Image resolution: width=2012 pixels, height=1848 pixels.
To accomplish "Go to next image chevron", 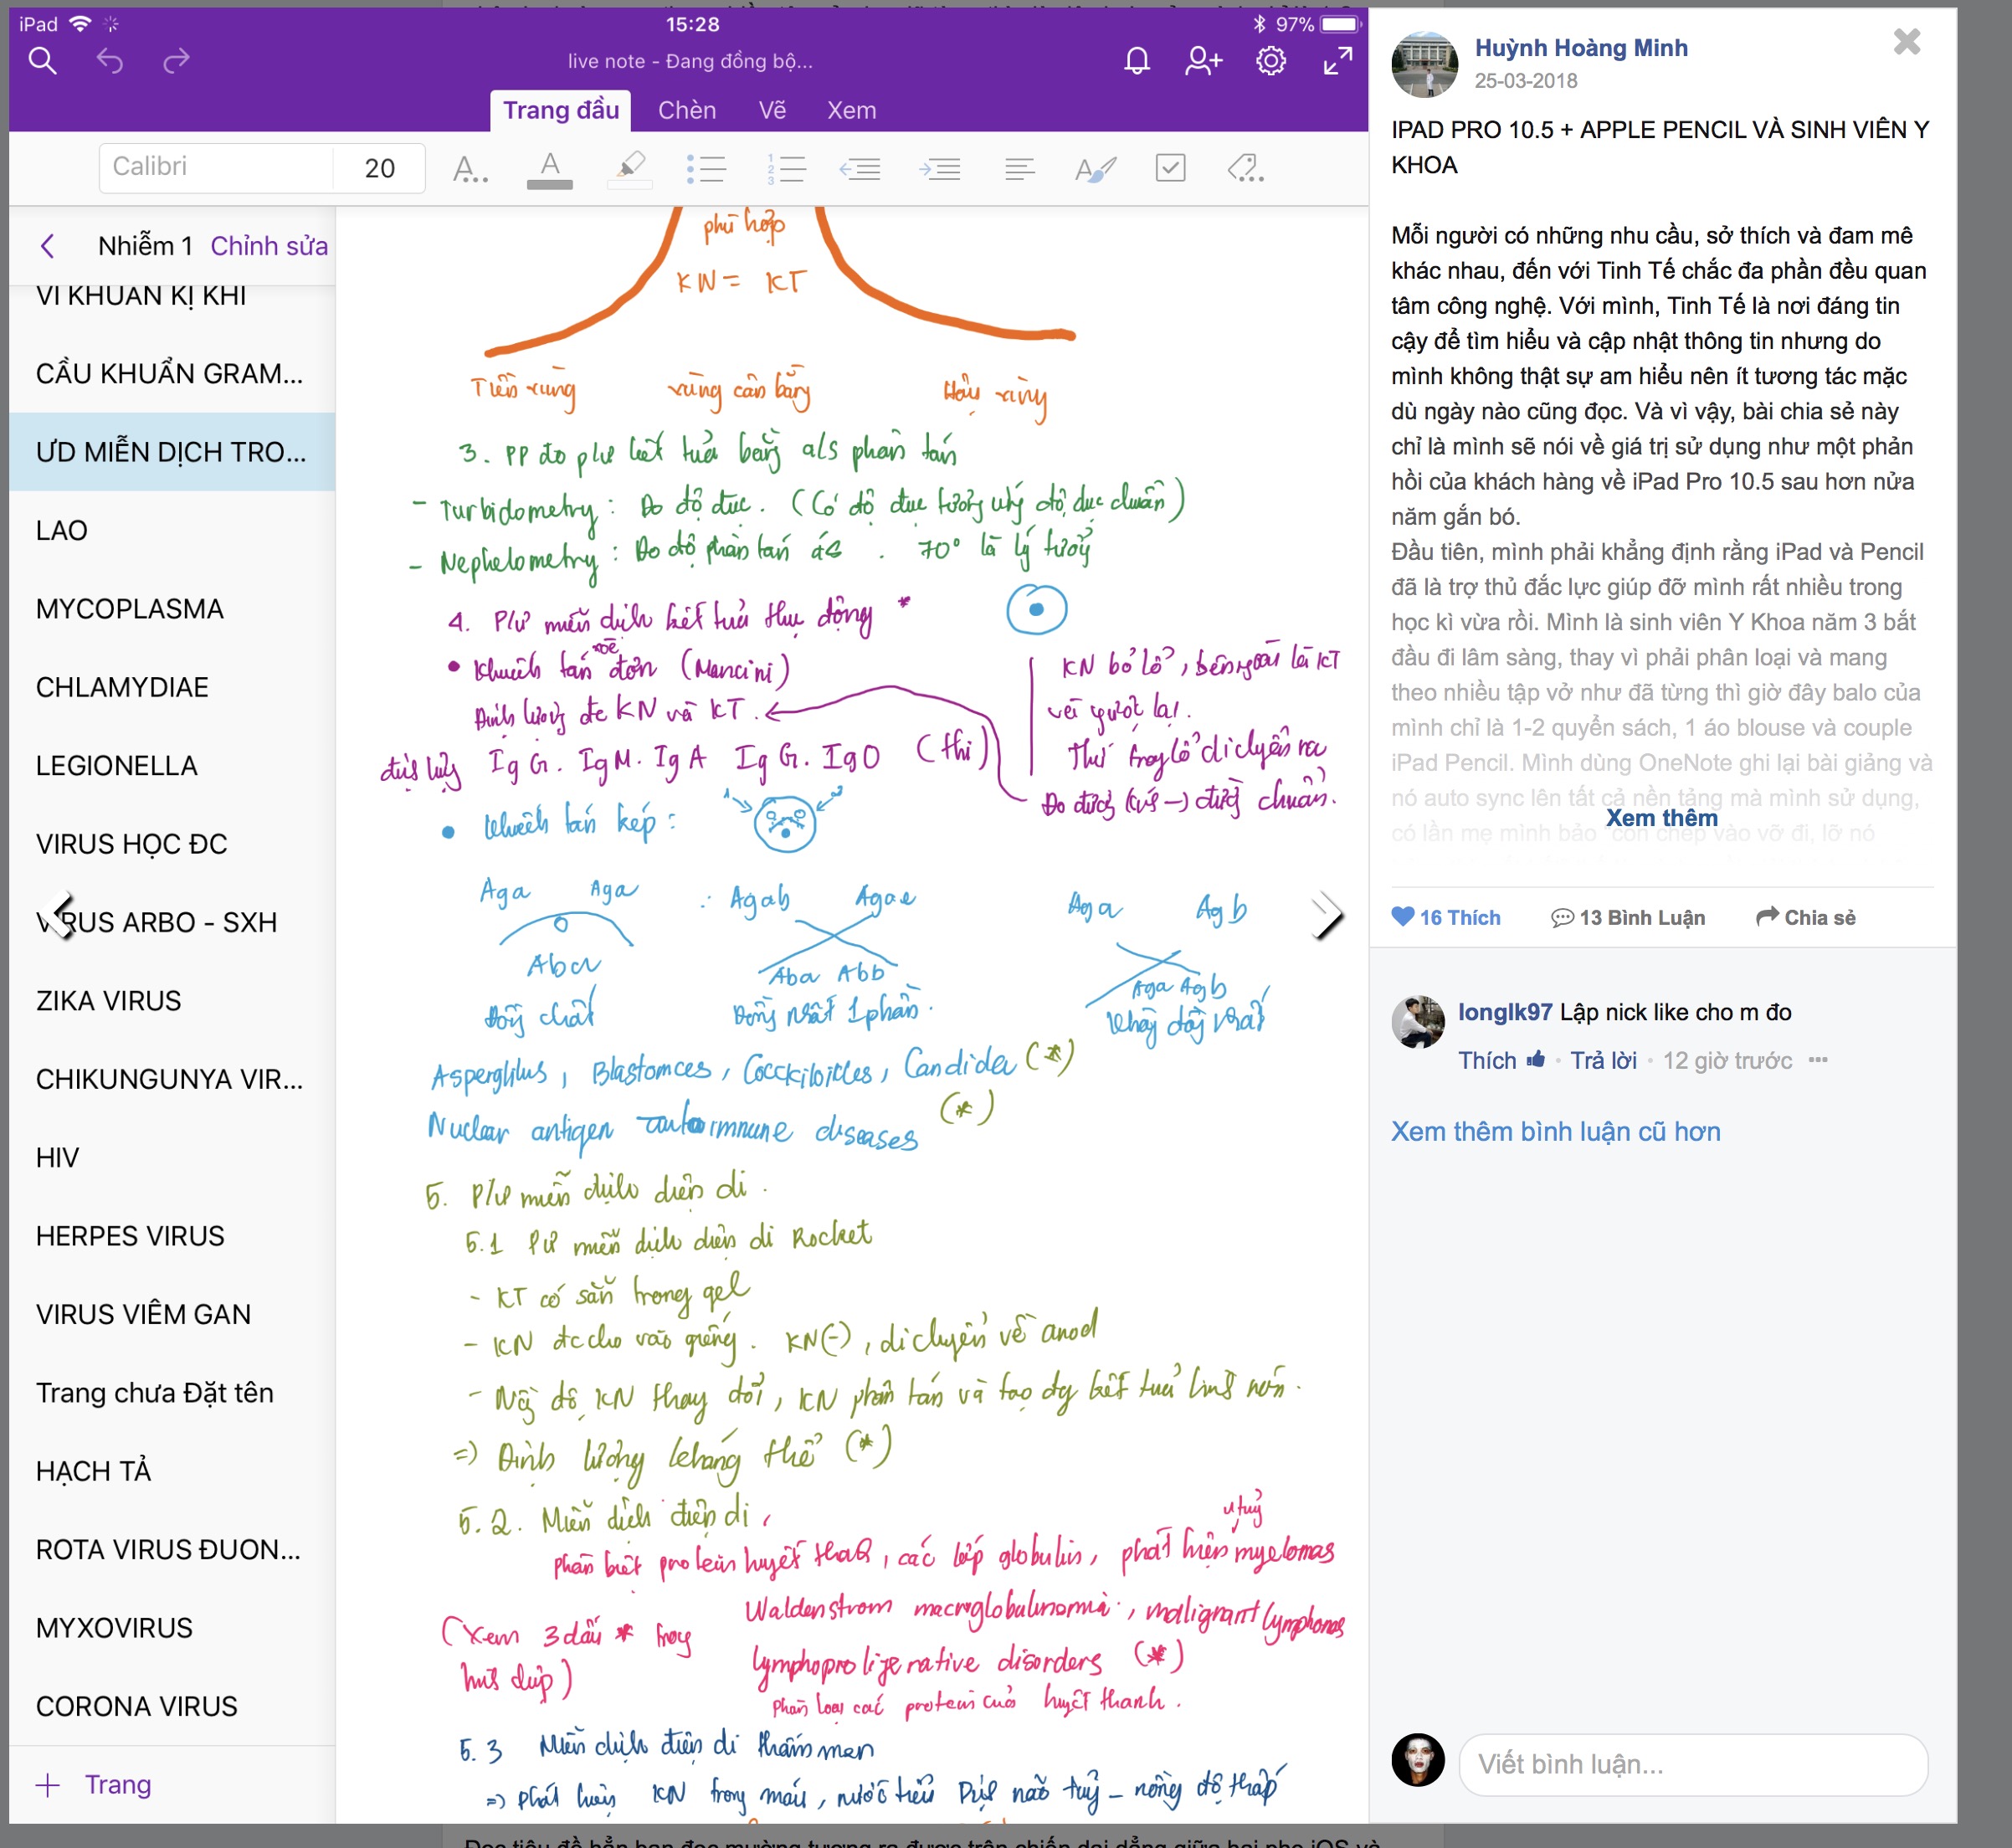I will 1327,914.
